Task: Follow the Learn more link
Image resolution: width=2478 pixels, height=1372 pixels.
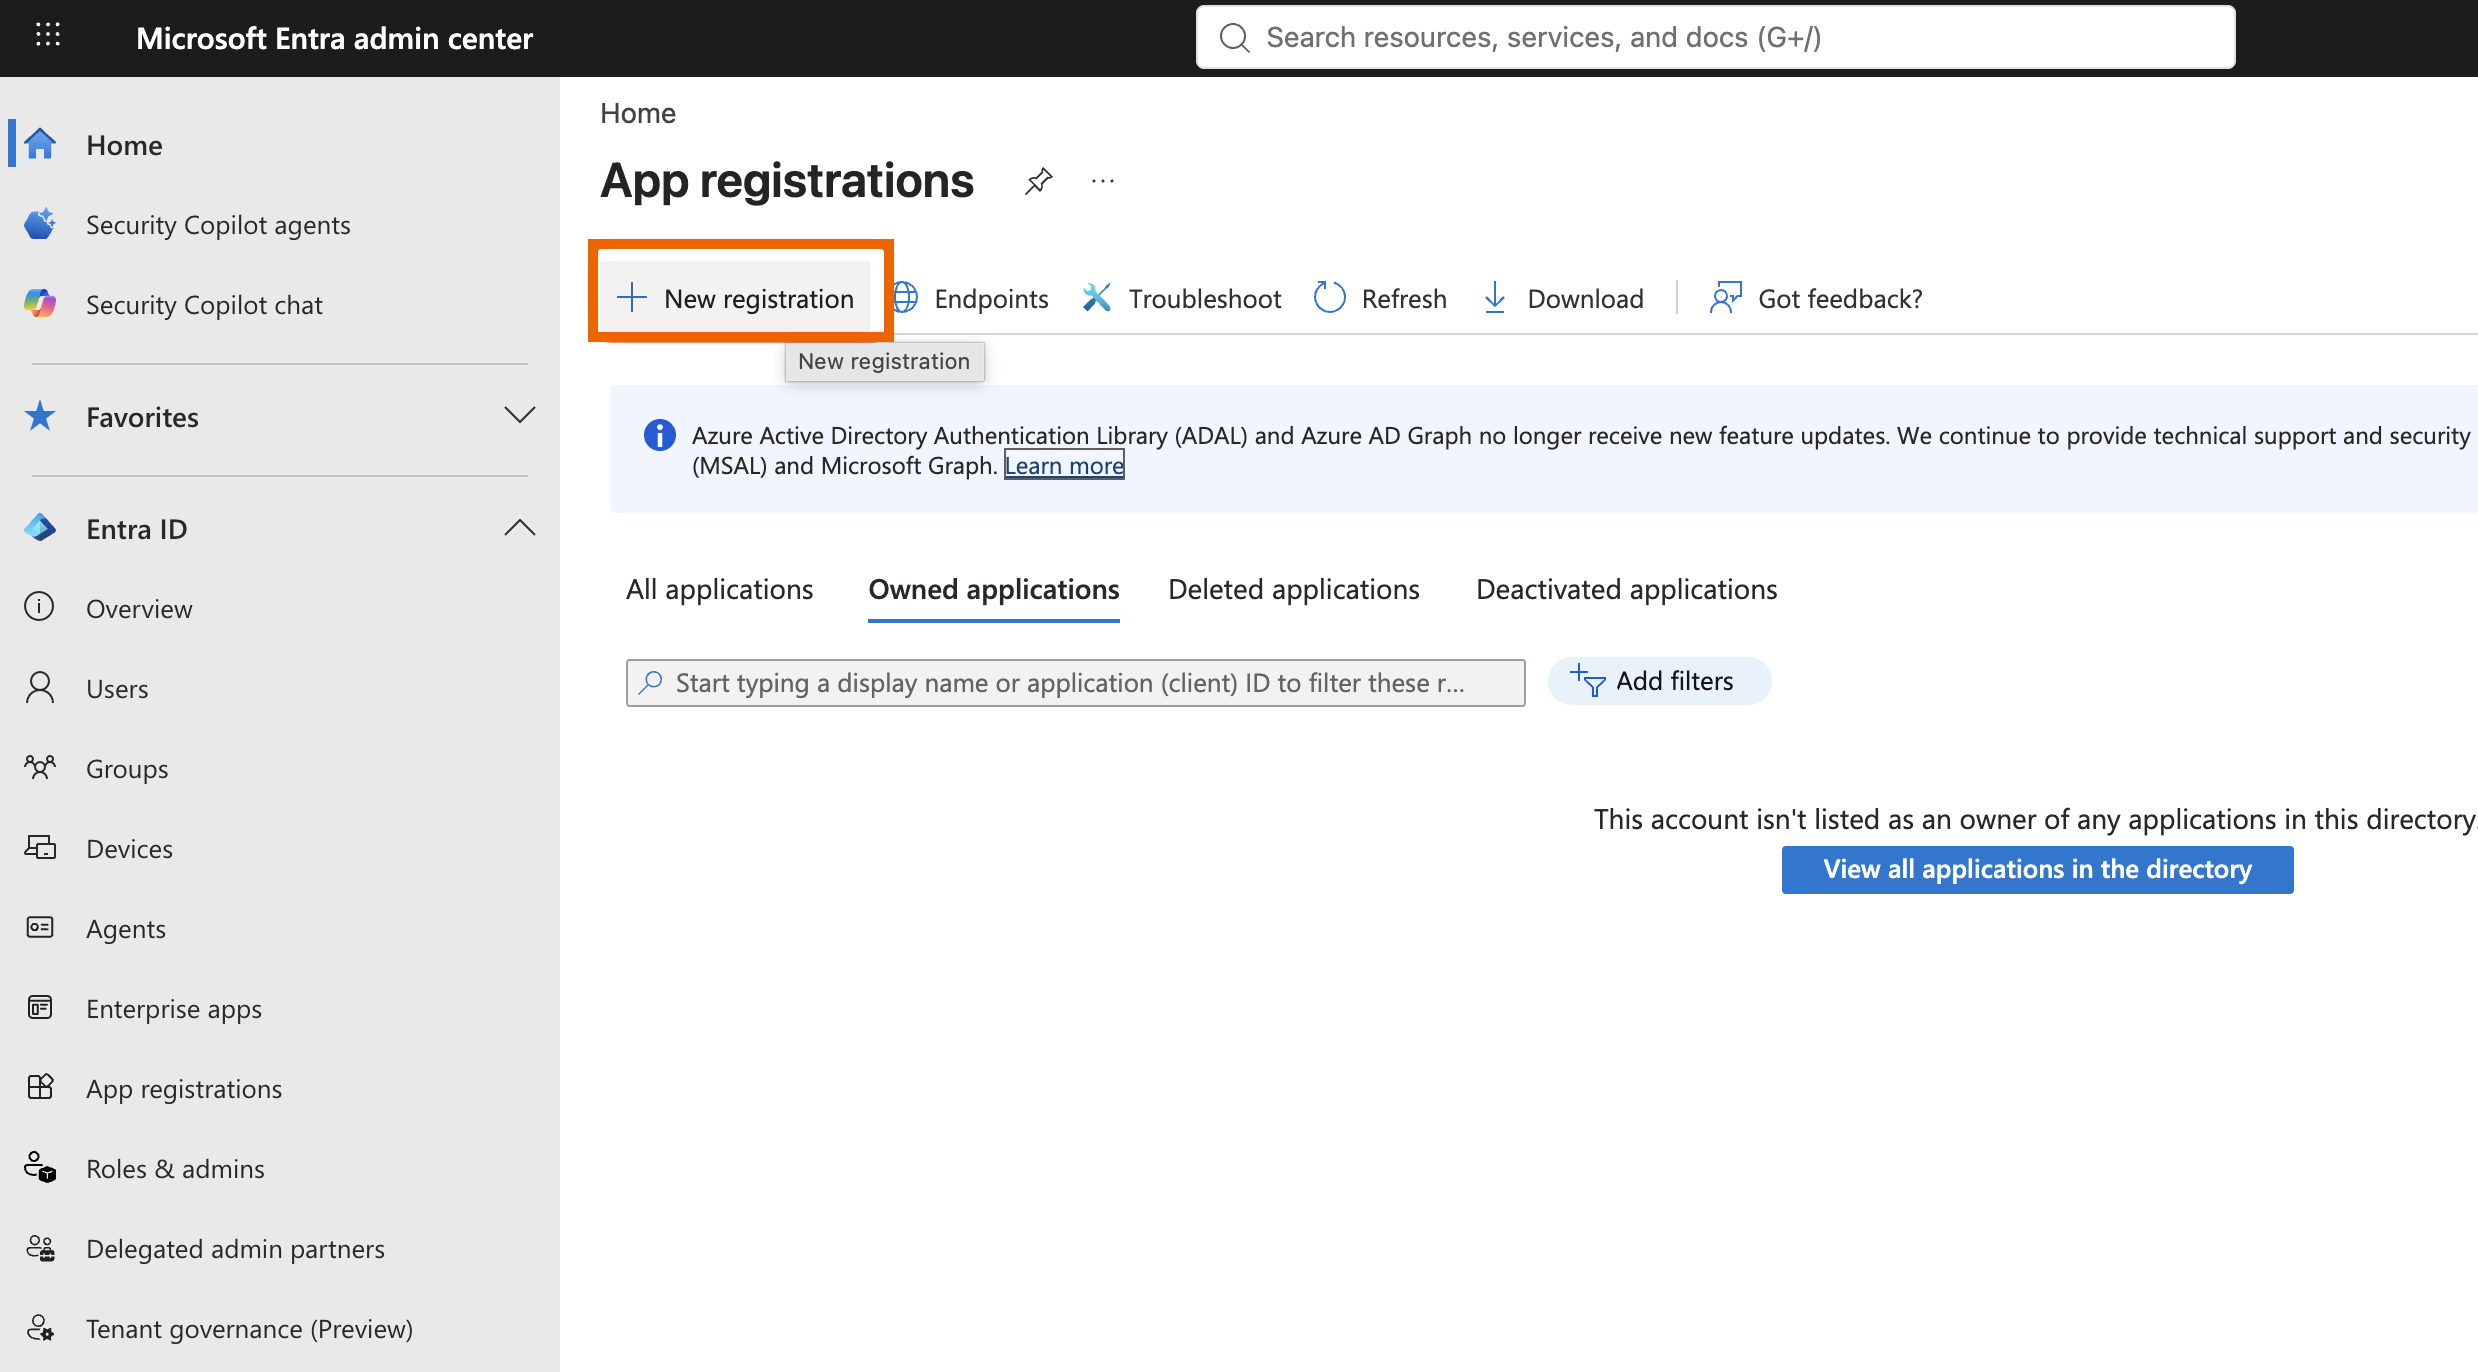Action: (x=1064, y=466)
